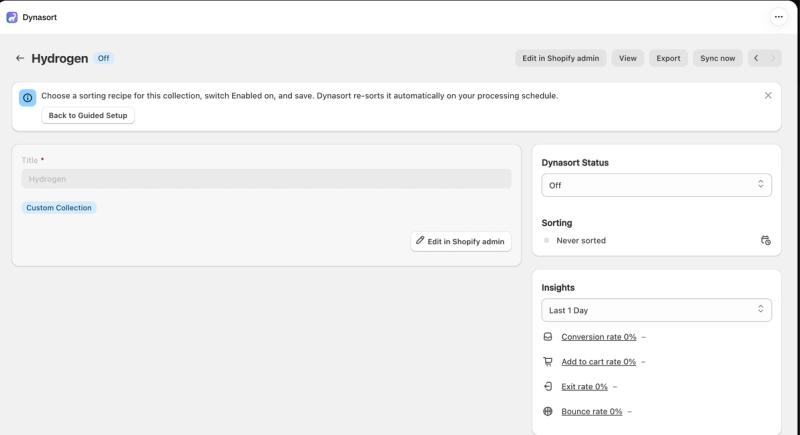Image resolution: width=800 pixels, height=435 pixels.
Task: Click the Sorting heading
Action: pyautogui.click(x=557, y=223)
